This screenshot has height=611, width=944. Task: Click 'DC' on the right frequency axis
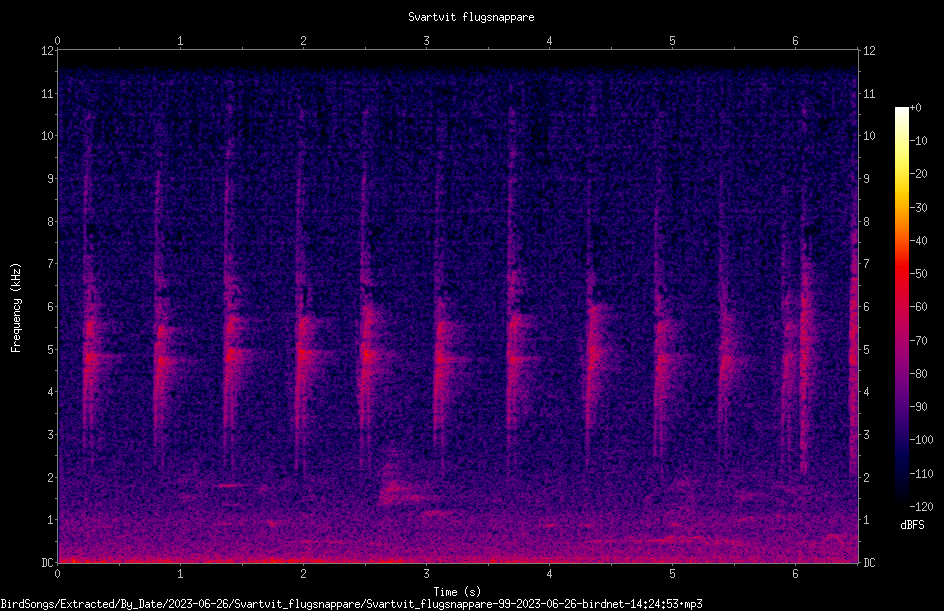pyautogui.click(x=869, y=563)
